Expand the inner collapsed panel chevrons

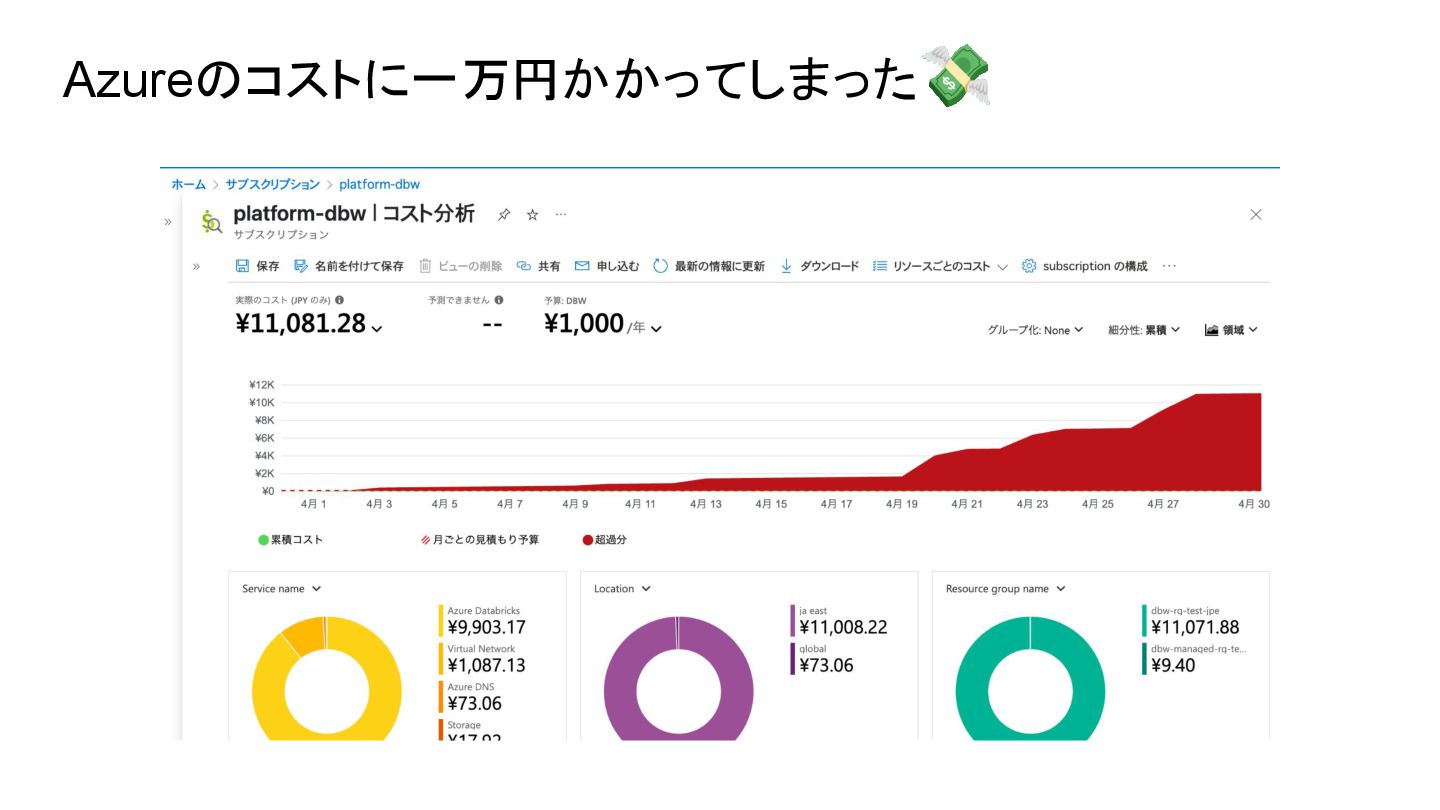click(196, 266)
